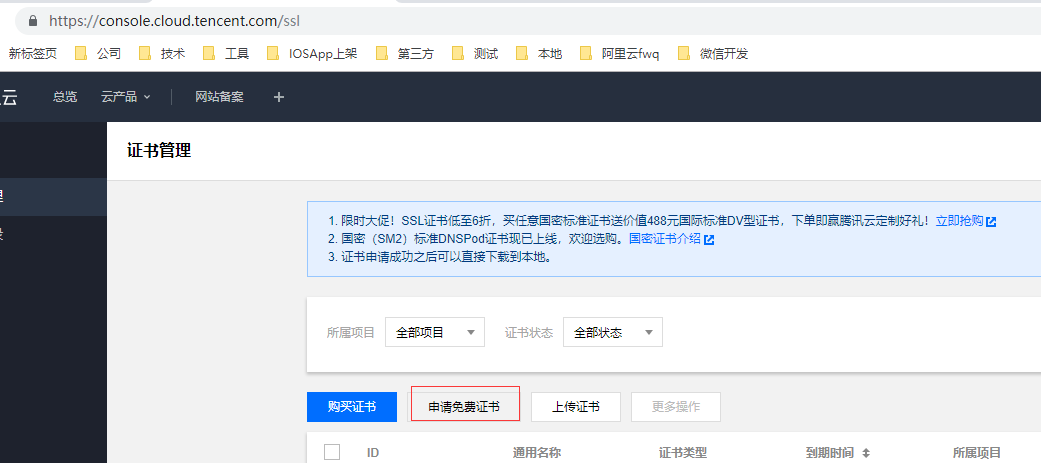This screenshot has height=463, width=1041.
Task: Click external link icon after 国密证书介绍
Action: (x=708, y=239)
